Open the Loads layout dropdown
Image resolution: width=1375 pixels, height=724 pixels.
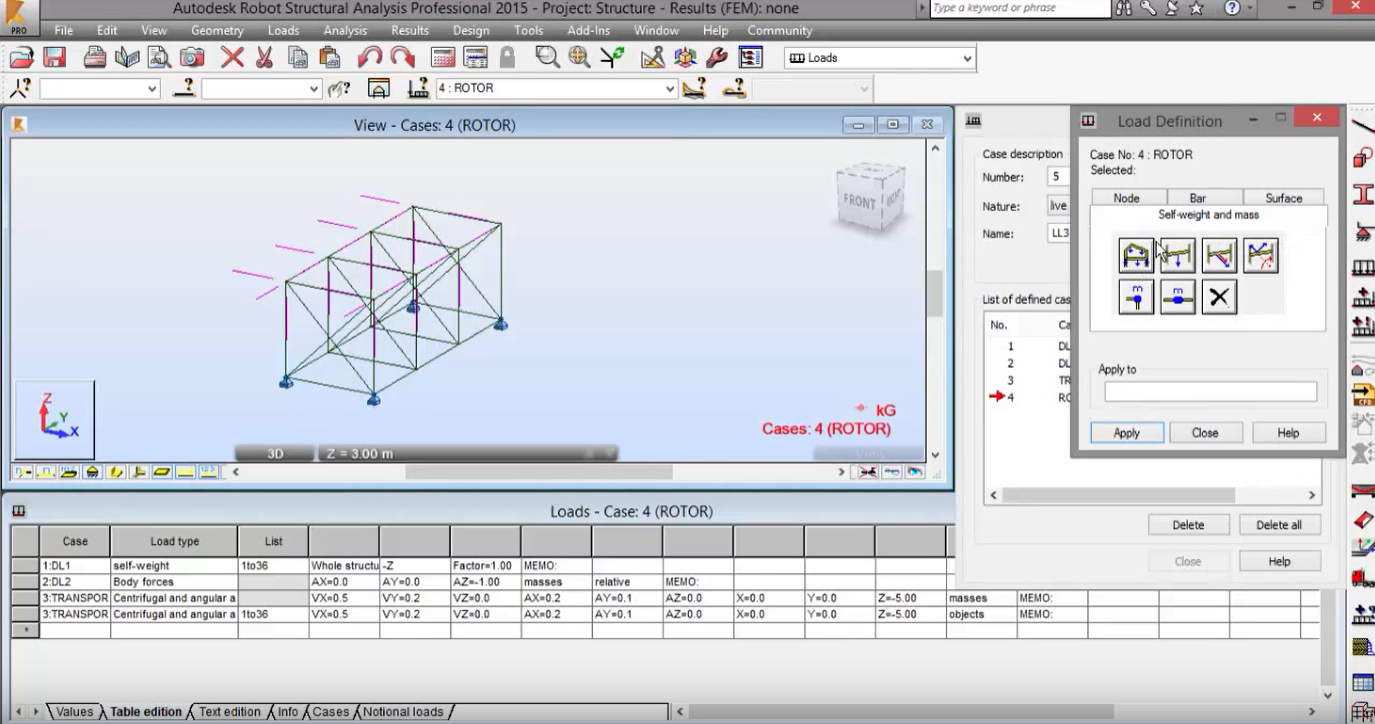(966, 58)
